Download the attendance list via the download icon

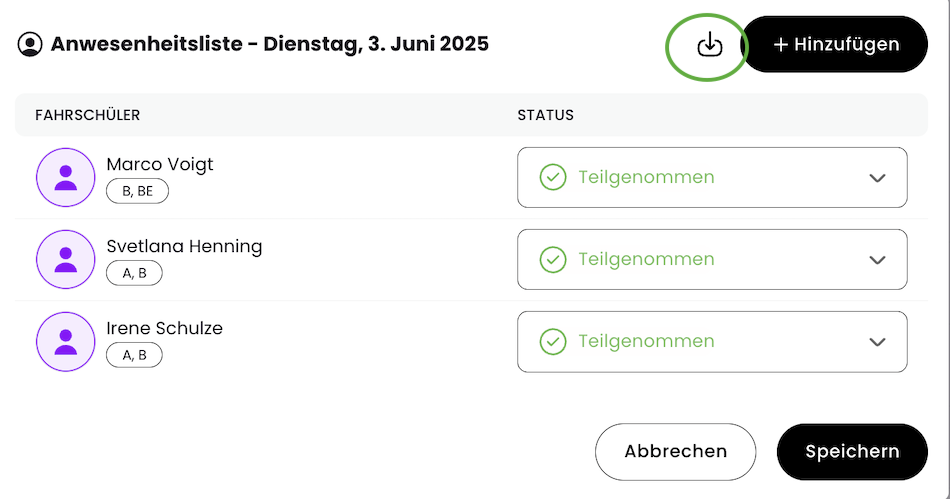pos(709,44)
